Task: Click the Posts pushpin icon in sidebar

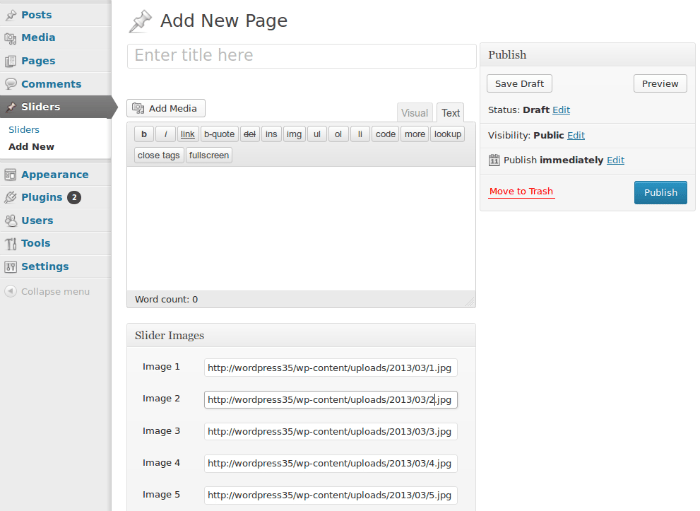Action: (x=11, y=15)
